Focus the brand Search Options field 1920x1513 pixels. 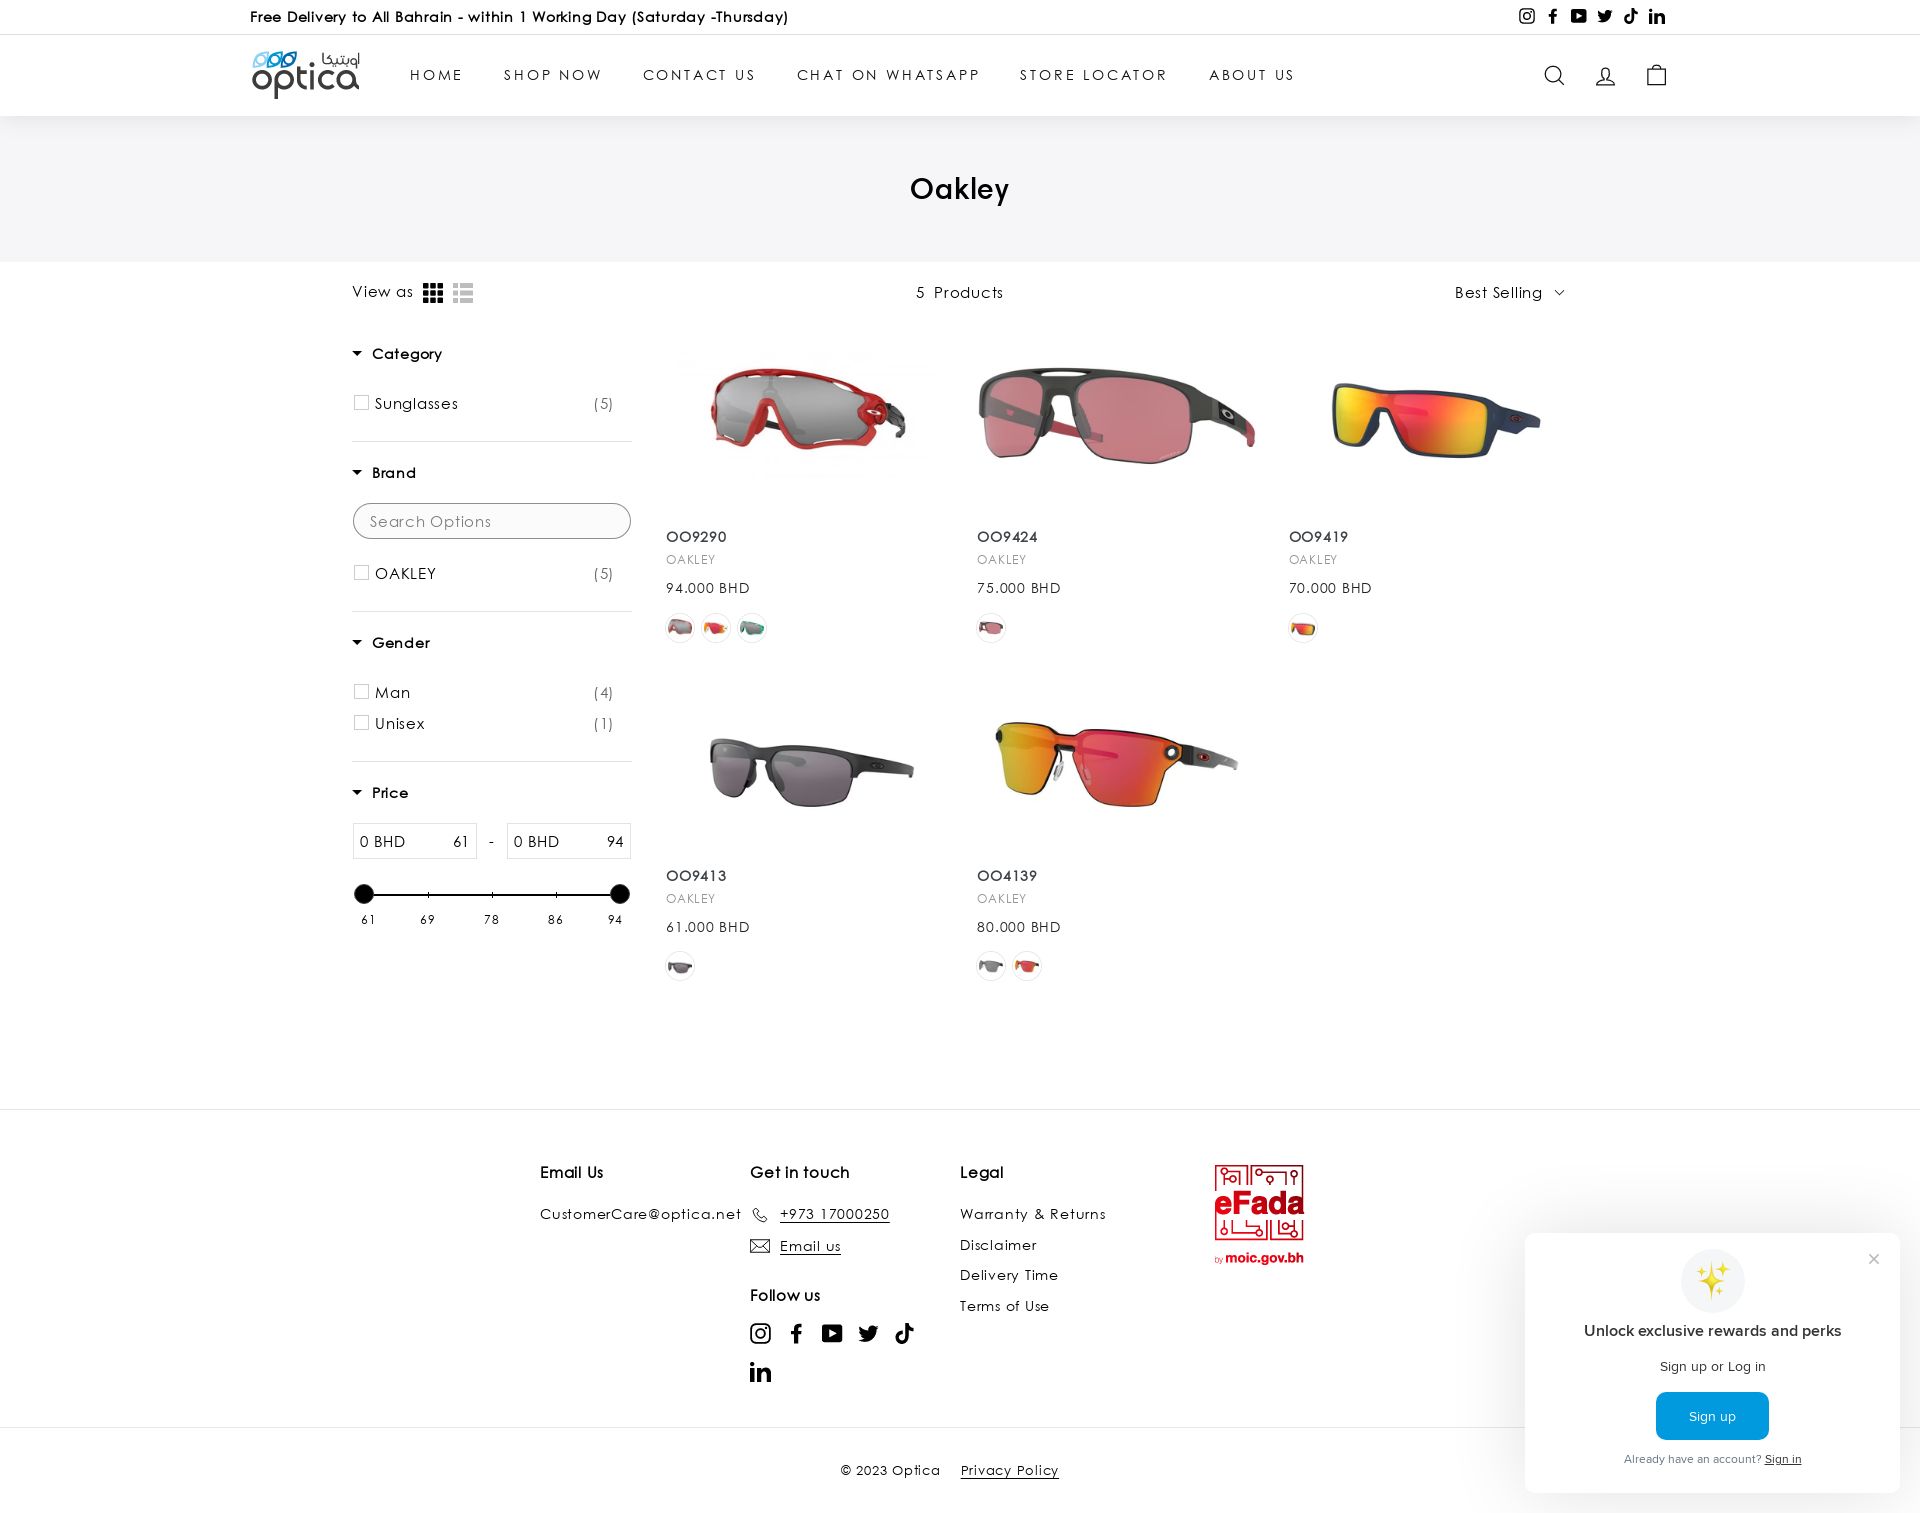coord(492,521)
